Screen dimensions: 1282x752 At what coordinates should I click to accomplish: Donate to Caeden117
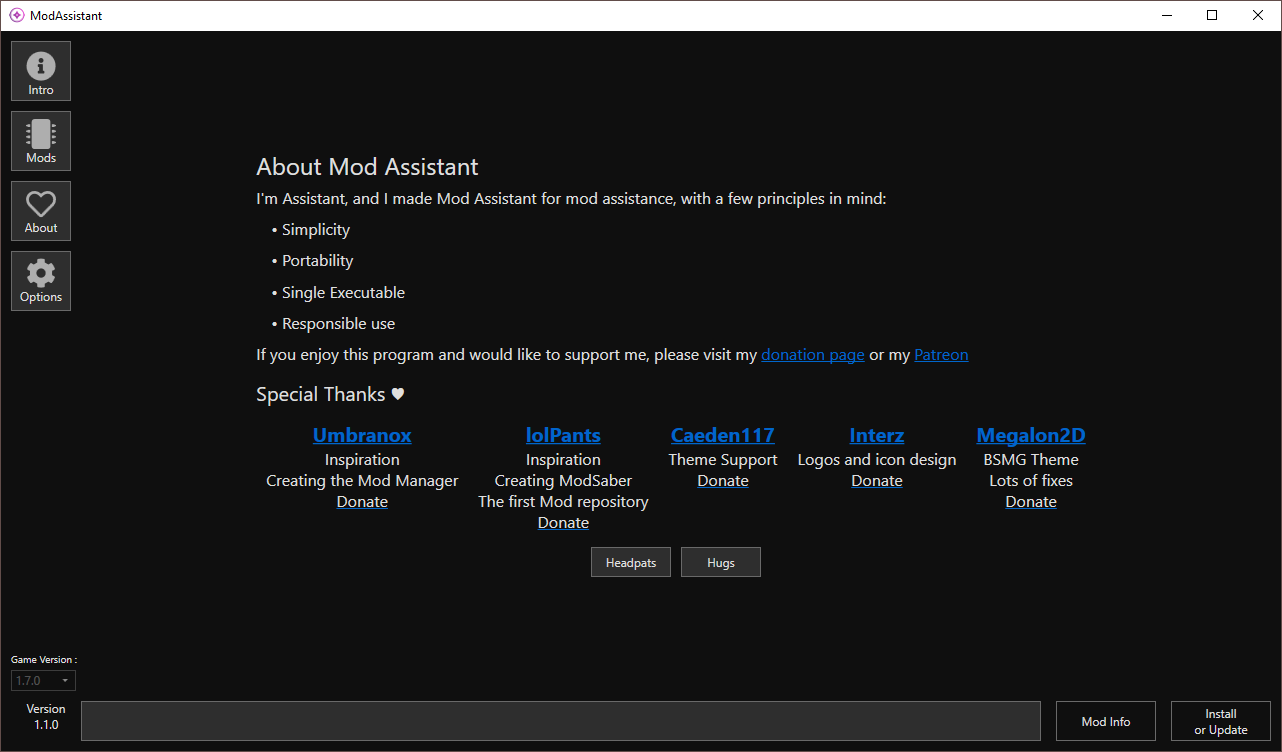tap(723, 481)
